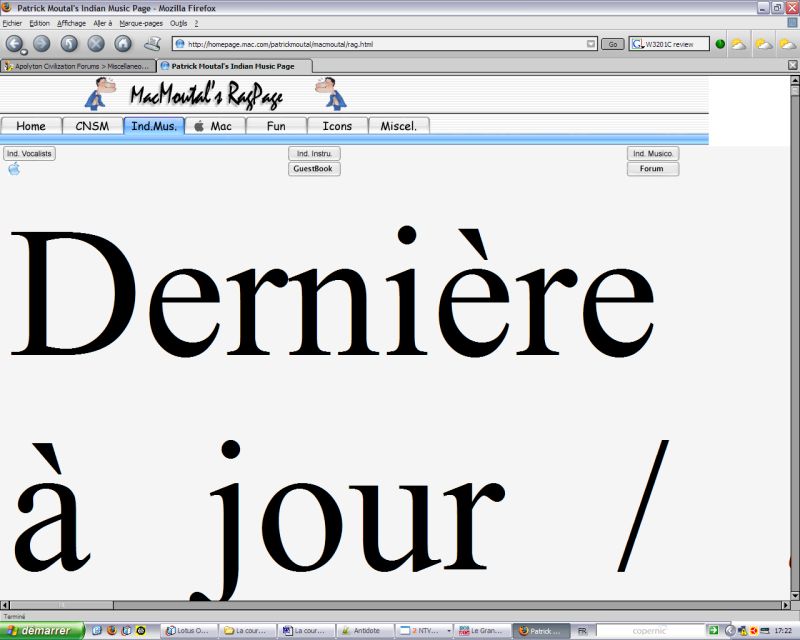The image size is (800, 640).
Task: Open the second weather forecast icon
Action: [764, 44]
